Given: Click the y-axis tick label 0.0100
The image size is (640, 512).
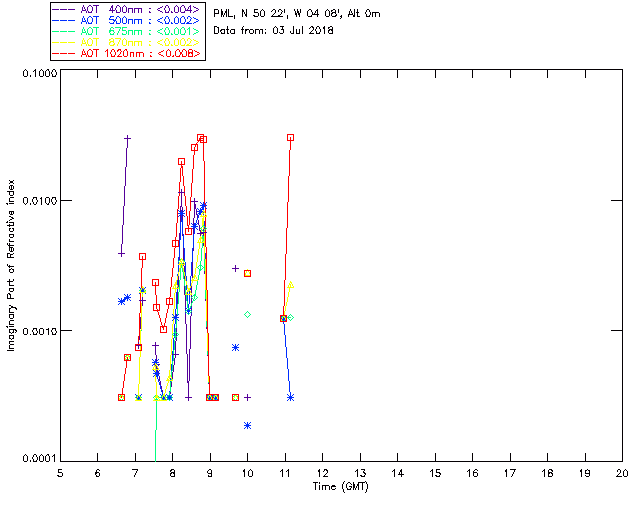Looking at the screenshot, I should tap(40, 201).
